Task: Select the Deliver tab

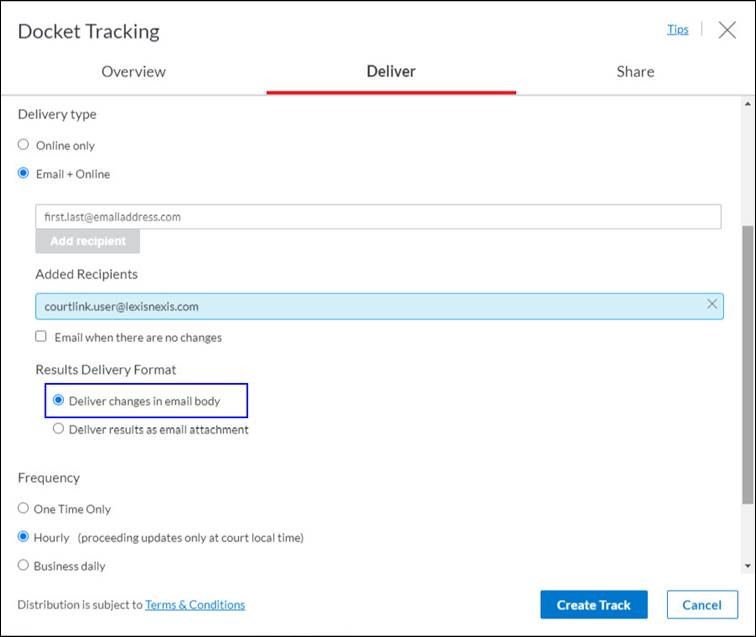Action: click(x=391, y=72)
